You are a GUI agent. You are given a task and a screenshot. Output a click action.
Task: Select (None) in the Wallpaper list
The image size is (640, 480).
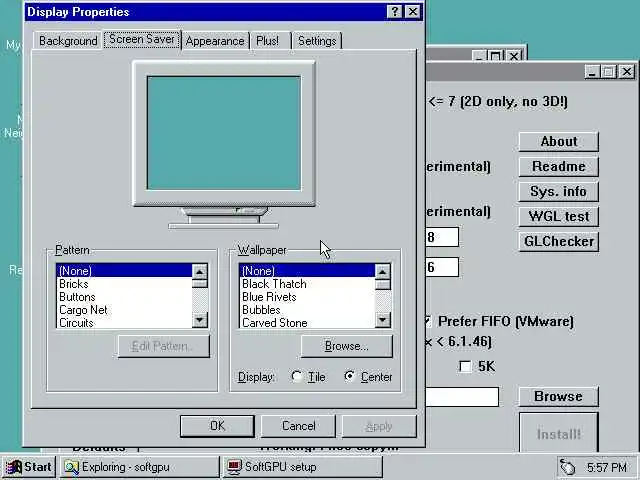[x=307, y=271]
